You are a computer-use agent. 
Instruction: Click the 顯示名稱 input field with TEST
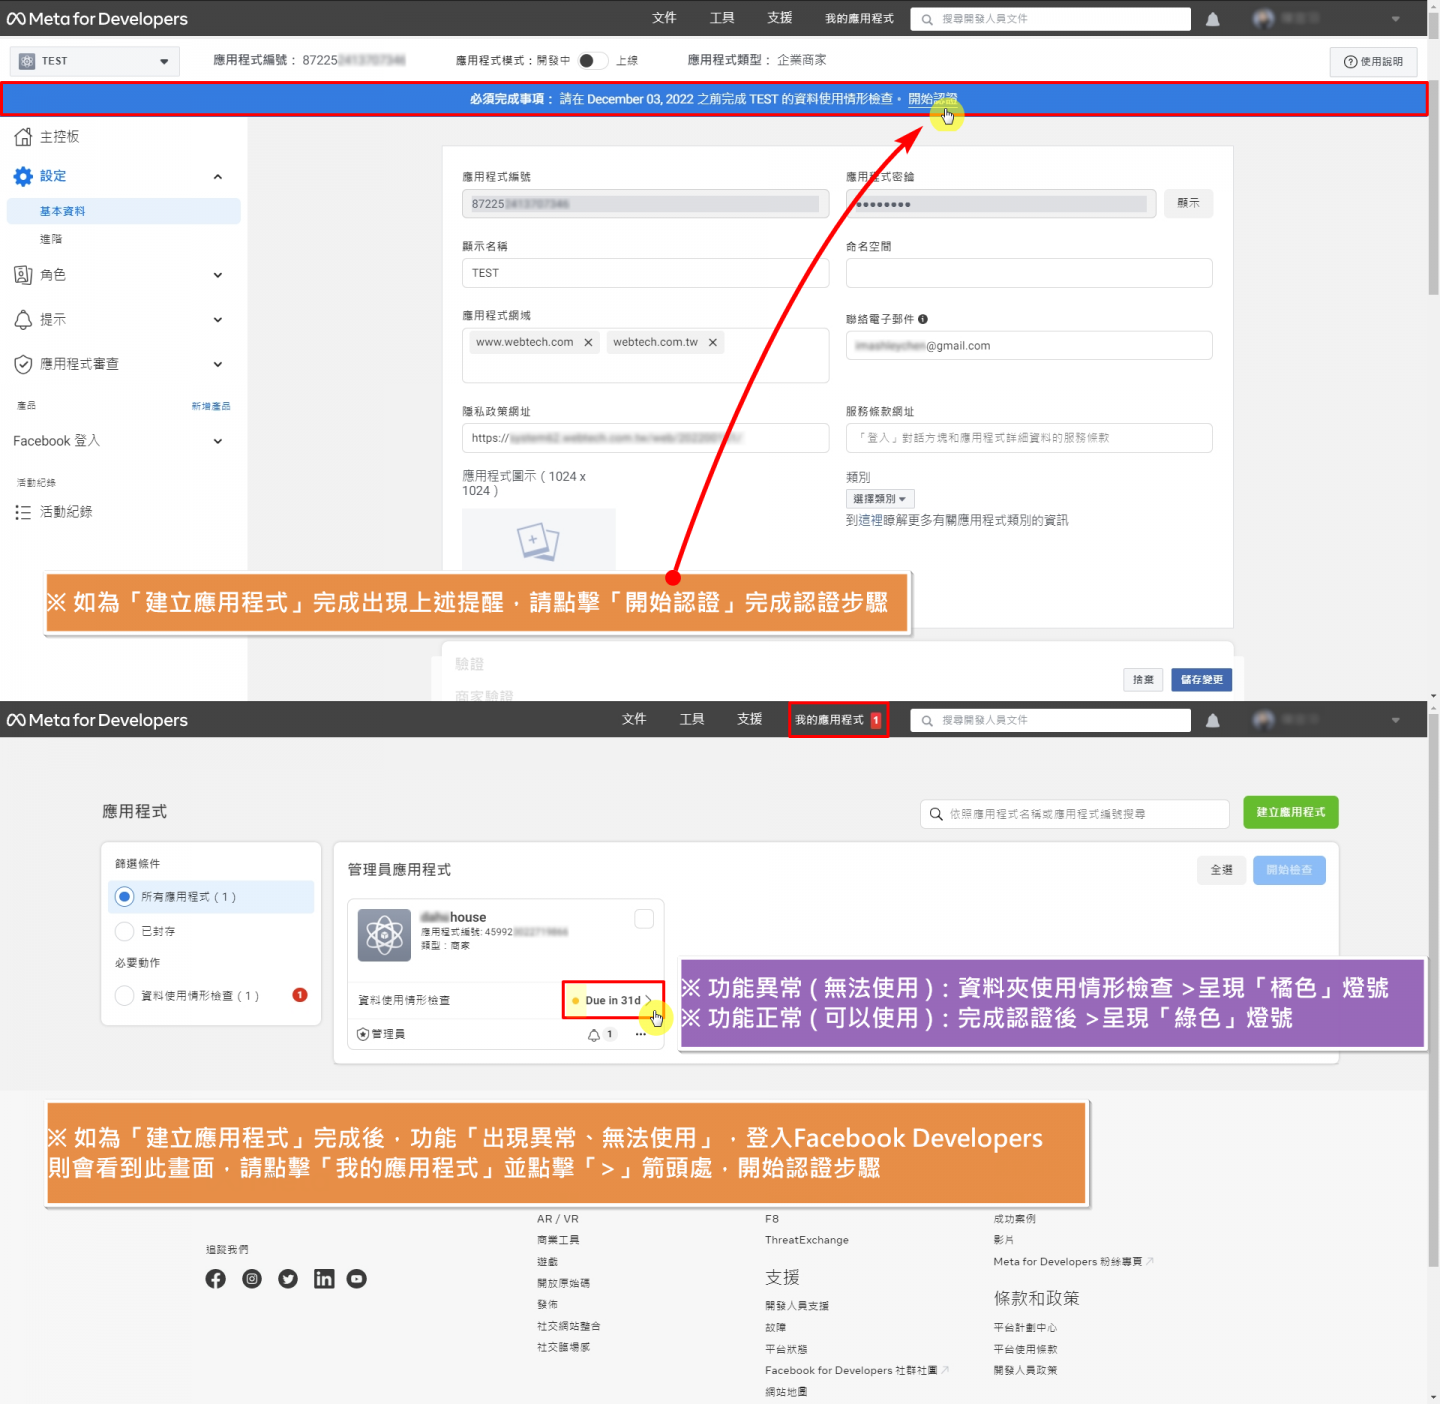(645, 273)
